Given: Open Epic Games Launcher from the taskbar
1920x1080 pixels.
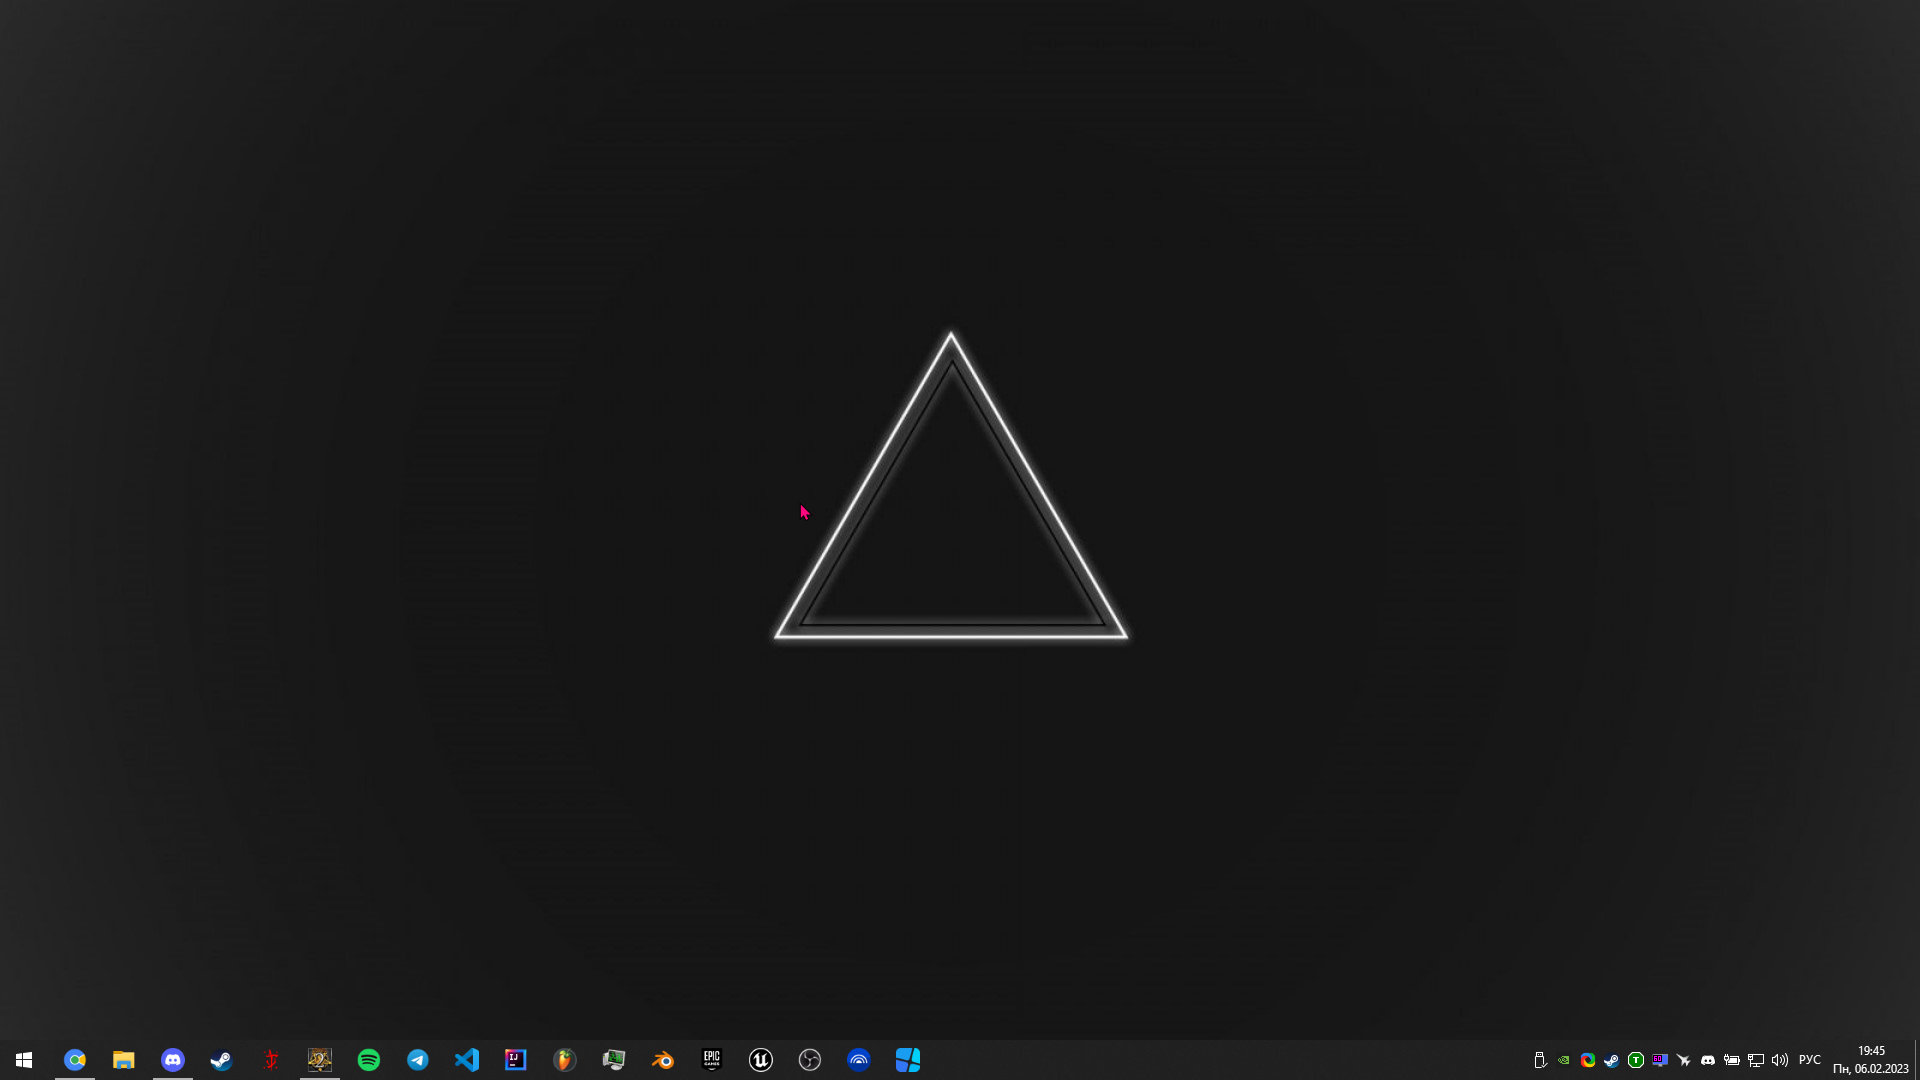Looking at the screenshot, I should pos(712,1060).
